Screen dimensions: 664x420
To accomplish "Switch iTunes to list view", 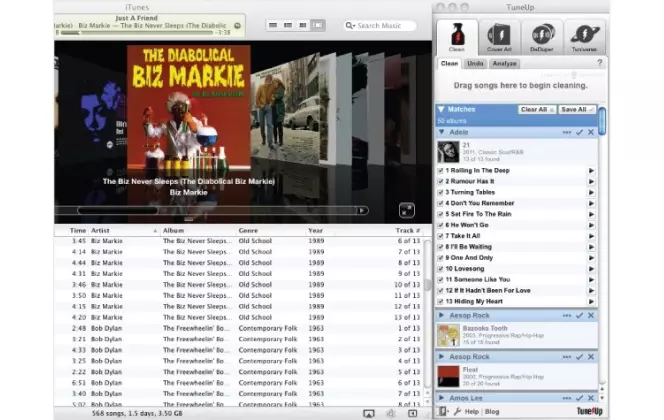I will point(273,25).
